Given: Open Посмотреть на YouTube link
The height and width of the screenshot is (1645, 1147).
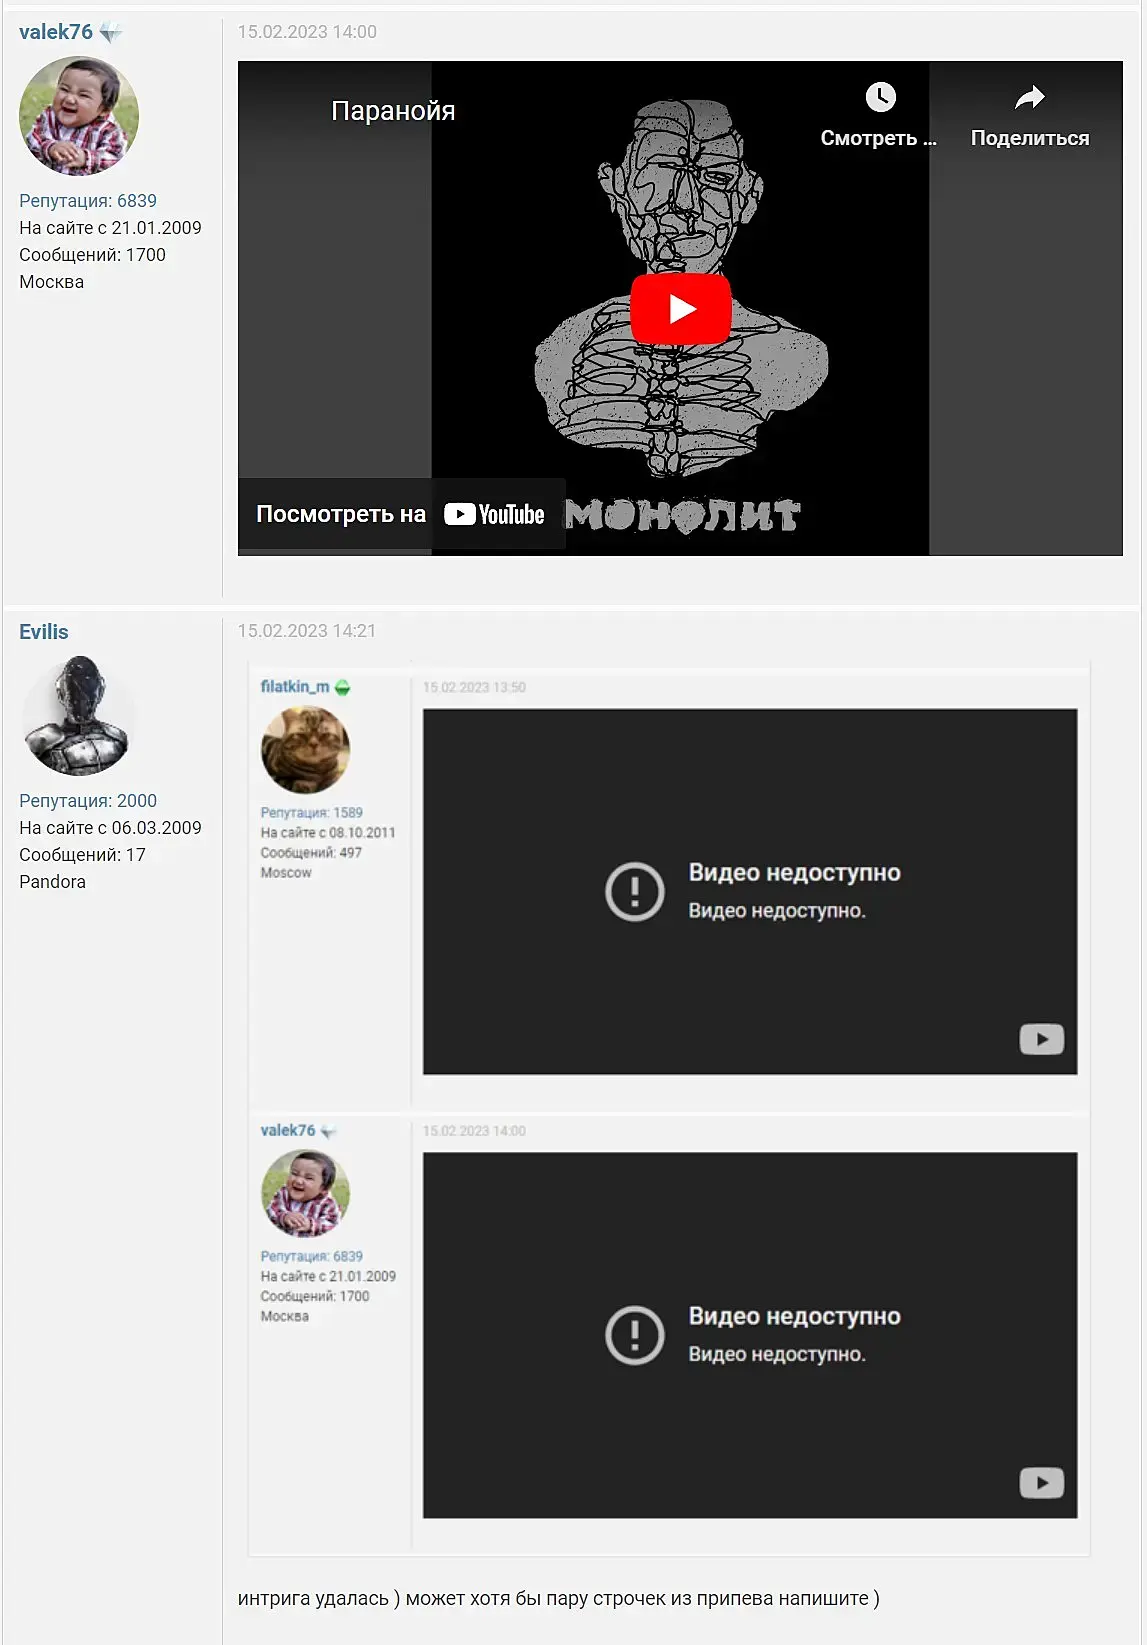Looking at the screenshot, I should (400, 514).
